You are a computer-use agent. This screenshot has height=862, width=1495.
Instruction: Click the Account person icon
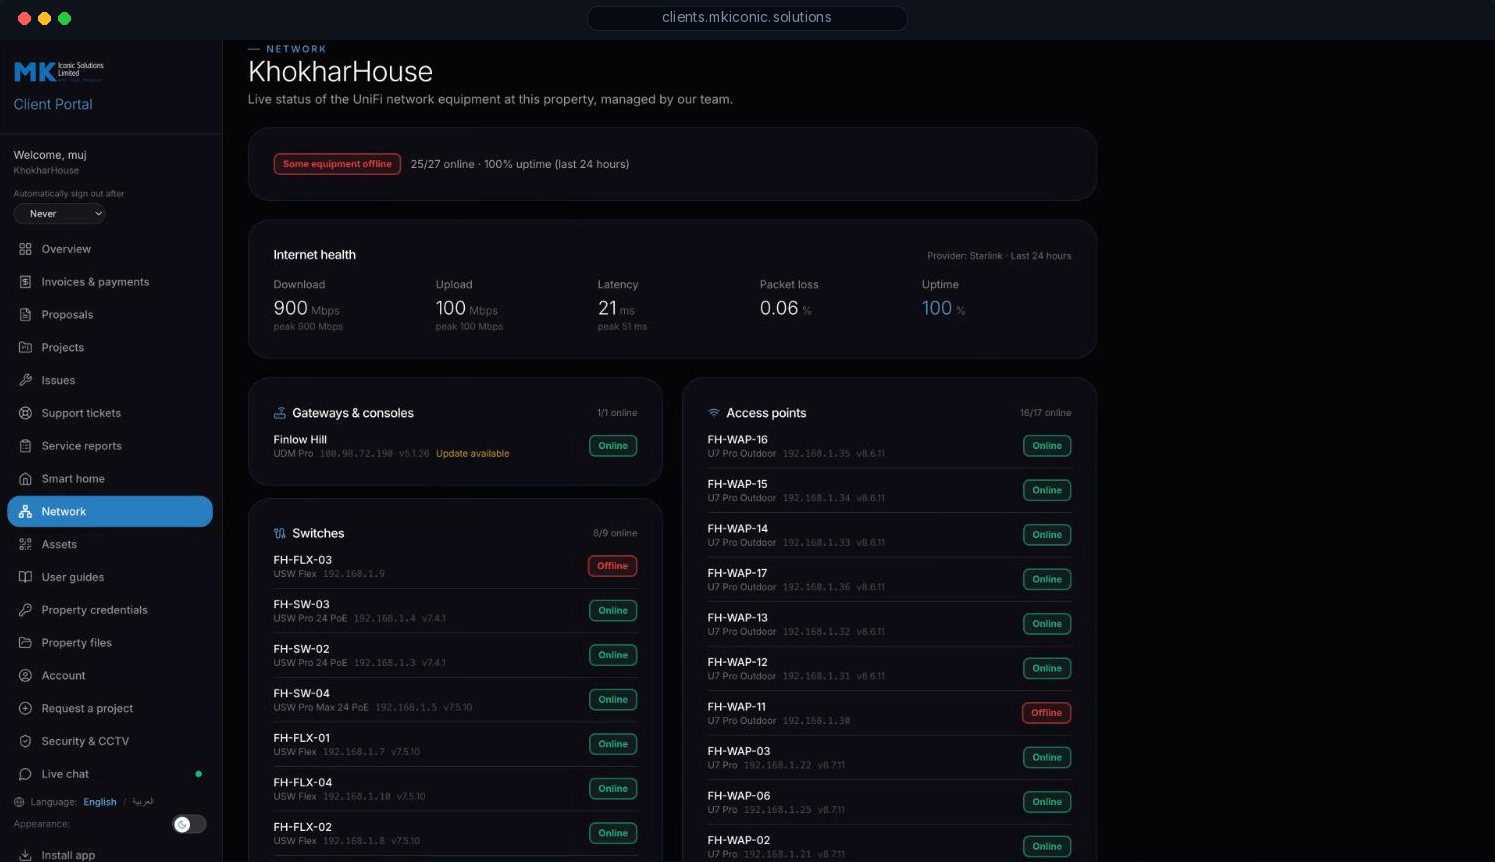[x=25, y=676]
